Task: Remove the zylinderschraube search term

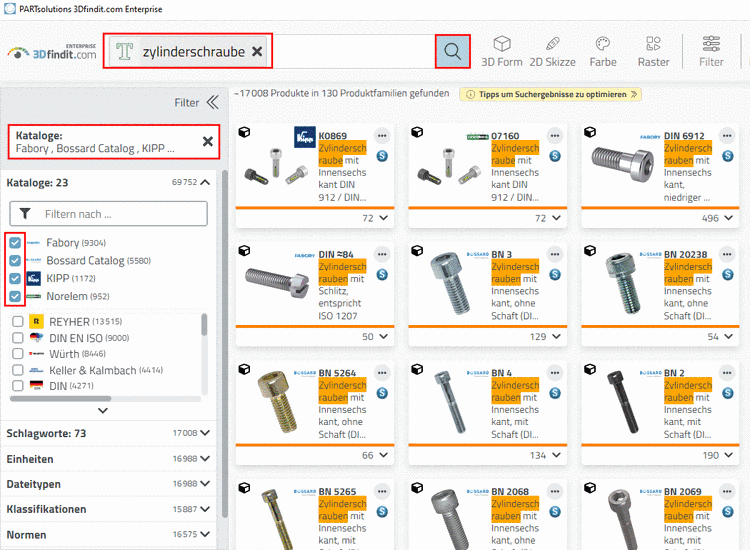Action: click(x=257, y=51)
